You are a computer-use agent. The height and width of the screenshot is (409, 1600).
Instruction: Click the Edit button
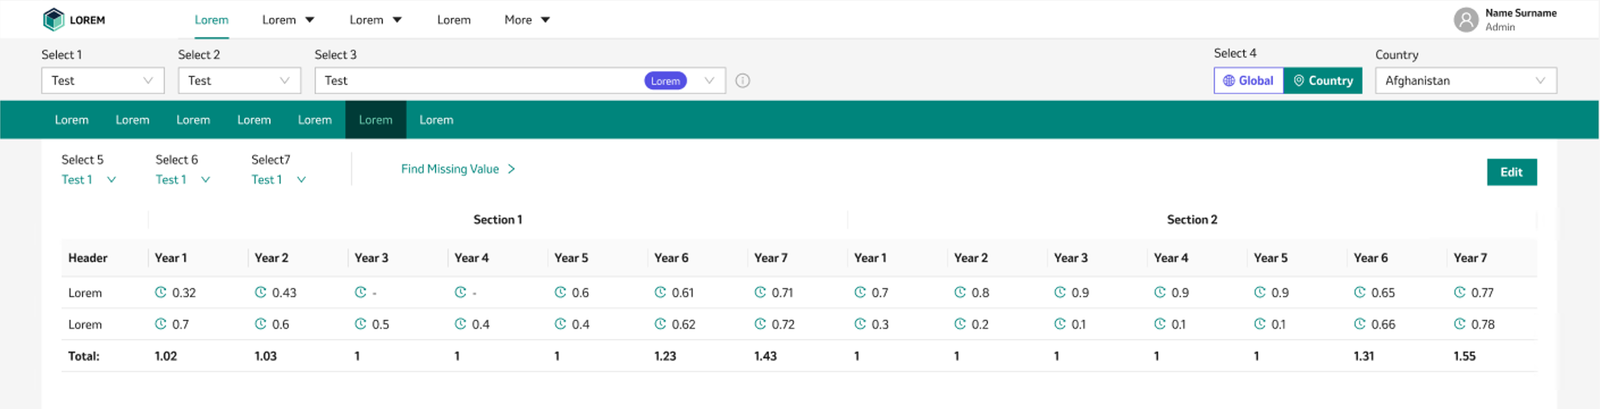pos(1511,172)
